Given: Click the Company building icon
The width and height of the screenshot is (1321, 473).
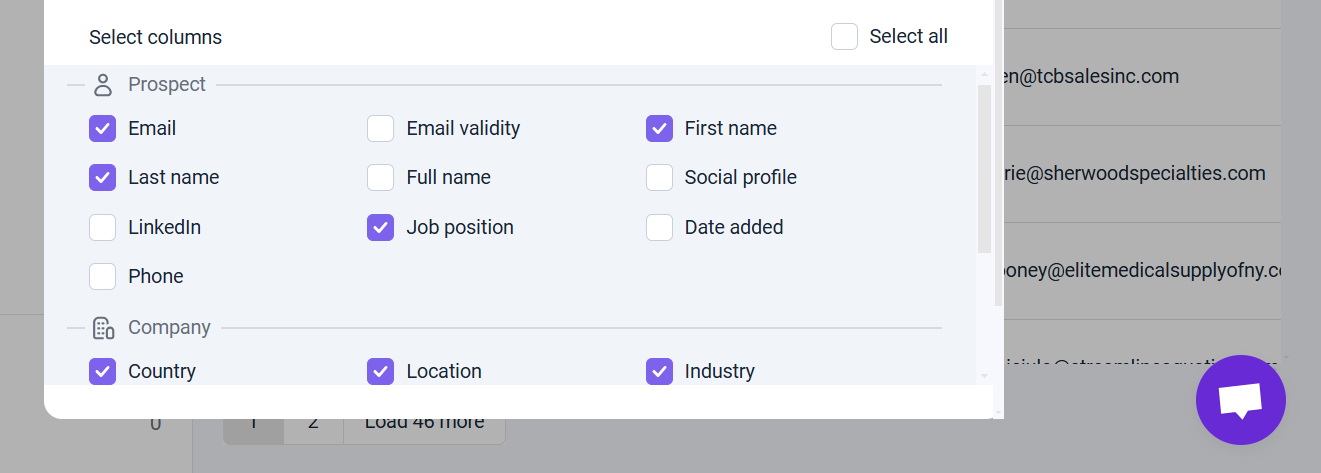Looking at the screenshot, I should (x=103, y=328).
